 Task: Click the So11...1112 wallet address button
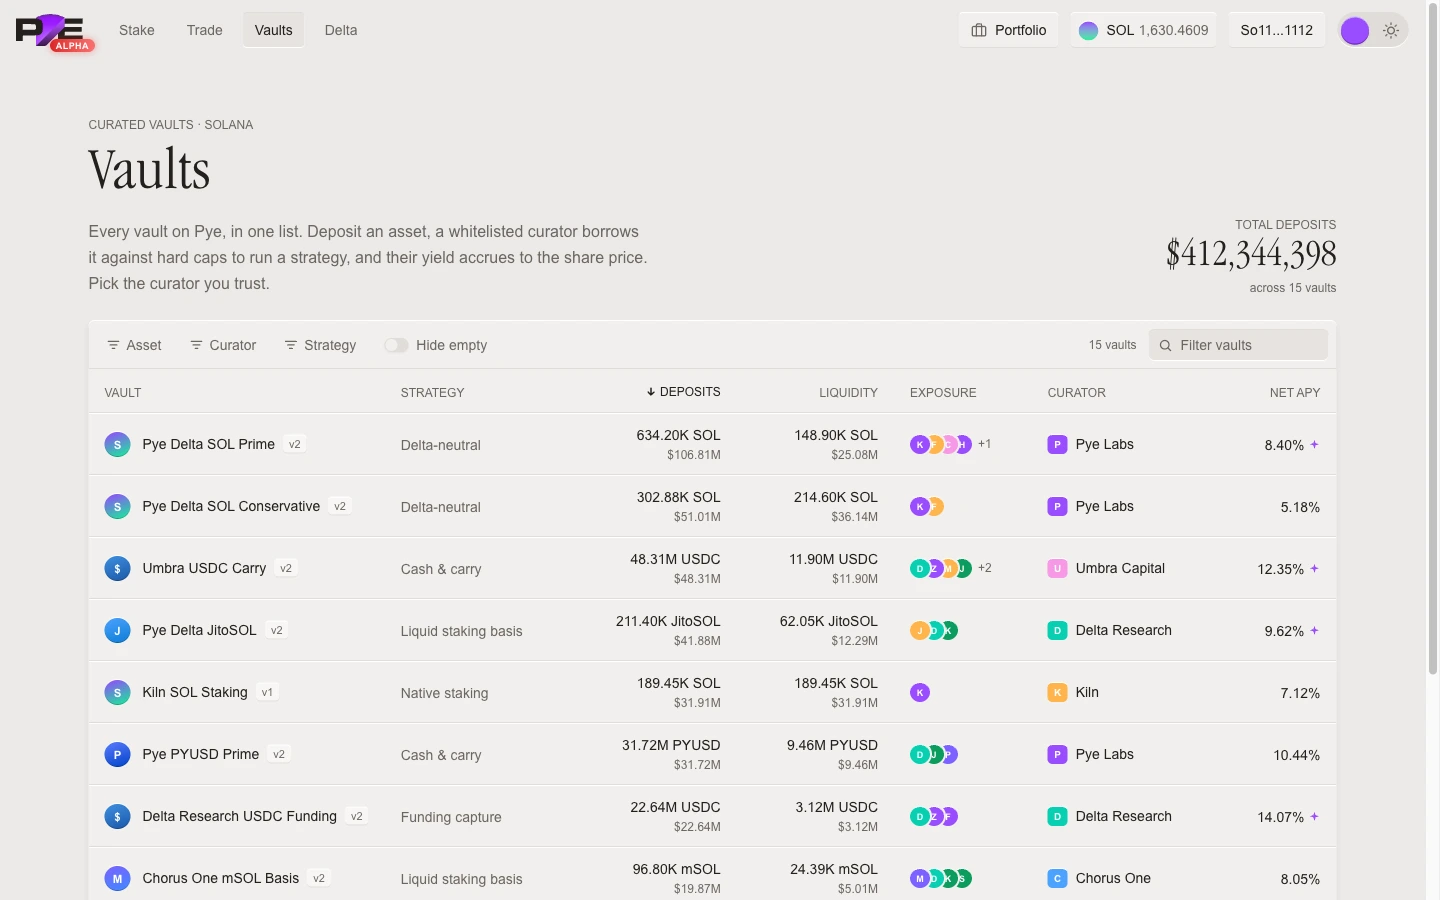pyautogui.click(x=1277, y=30)
